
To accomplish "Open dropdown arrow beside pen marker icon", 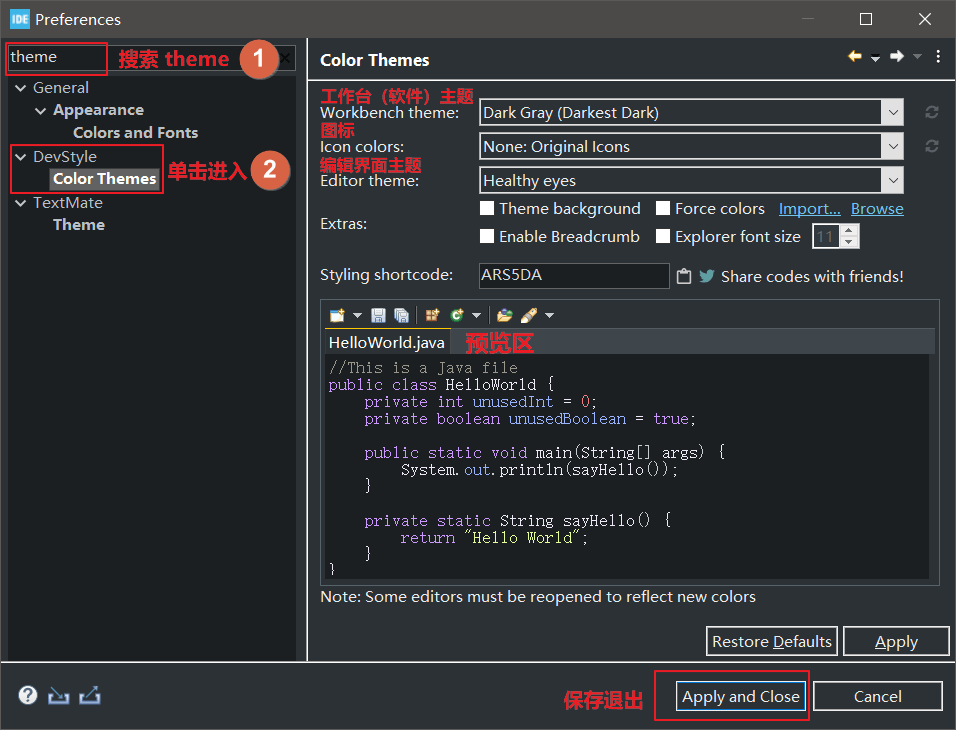I will tap(549, 315).
